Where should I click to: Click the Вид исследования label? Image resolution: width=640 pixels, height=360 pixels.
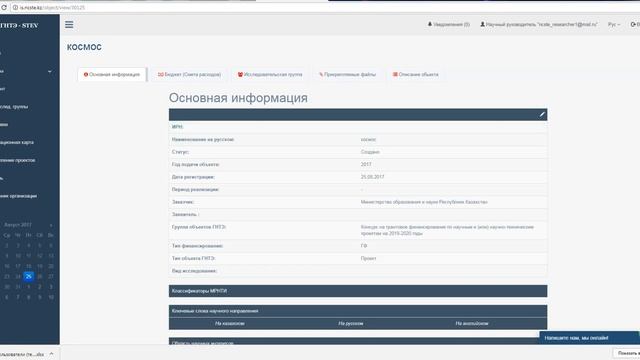point(194,271)
